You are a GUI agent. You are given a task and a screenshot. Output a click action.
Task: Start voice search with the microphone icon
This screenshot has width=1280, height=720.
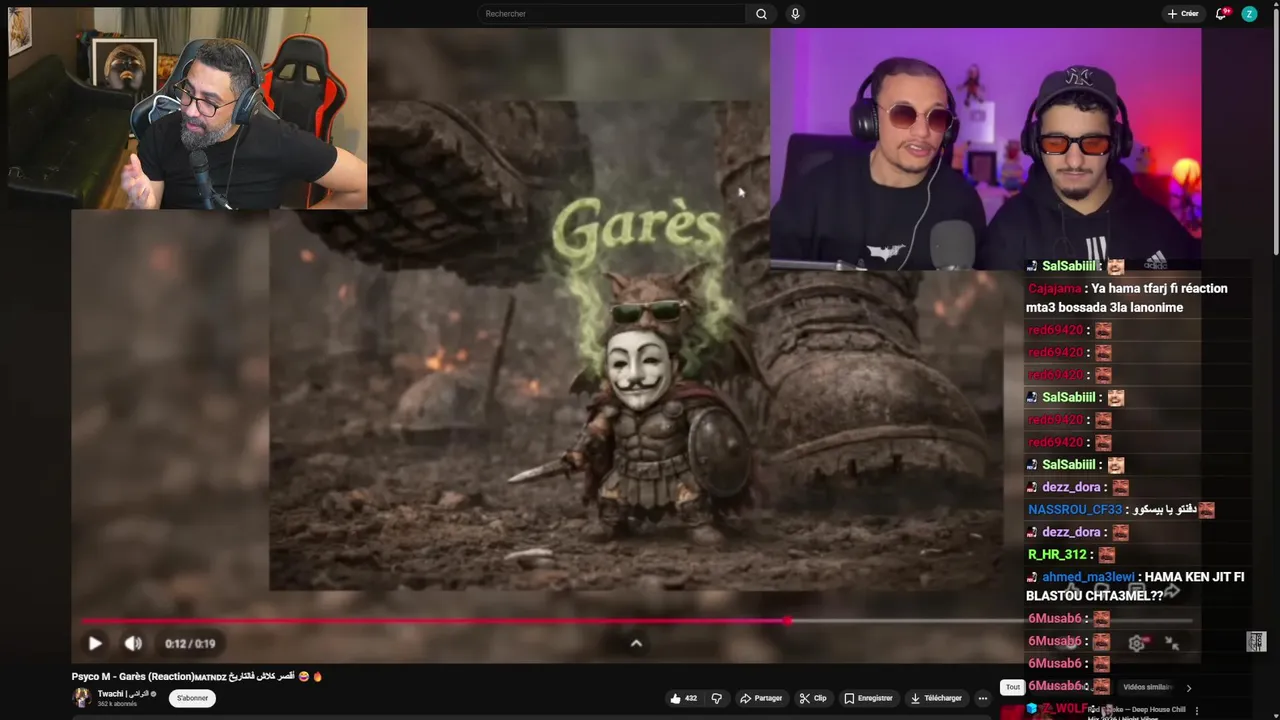(x=795, y=14)
